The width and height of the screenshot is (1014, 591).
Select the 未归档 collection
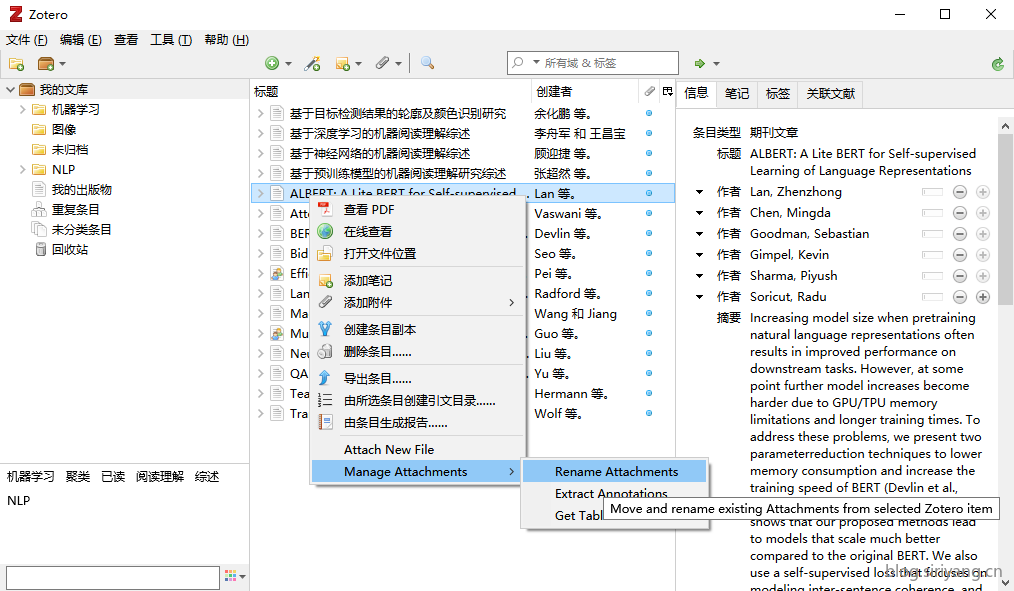(x=69, y=149)
